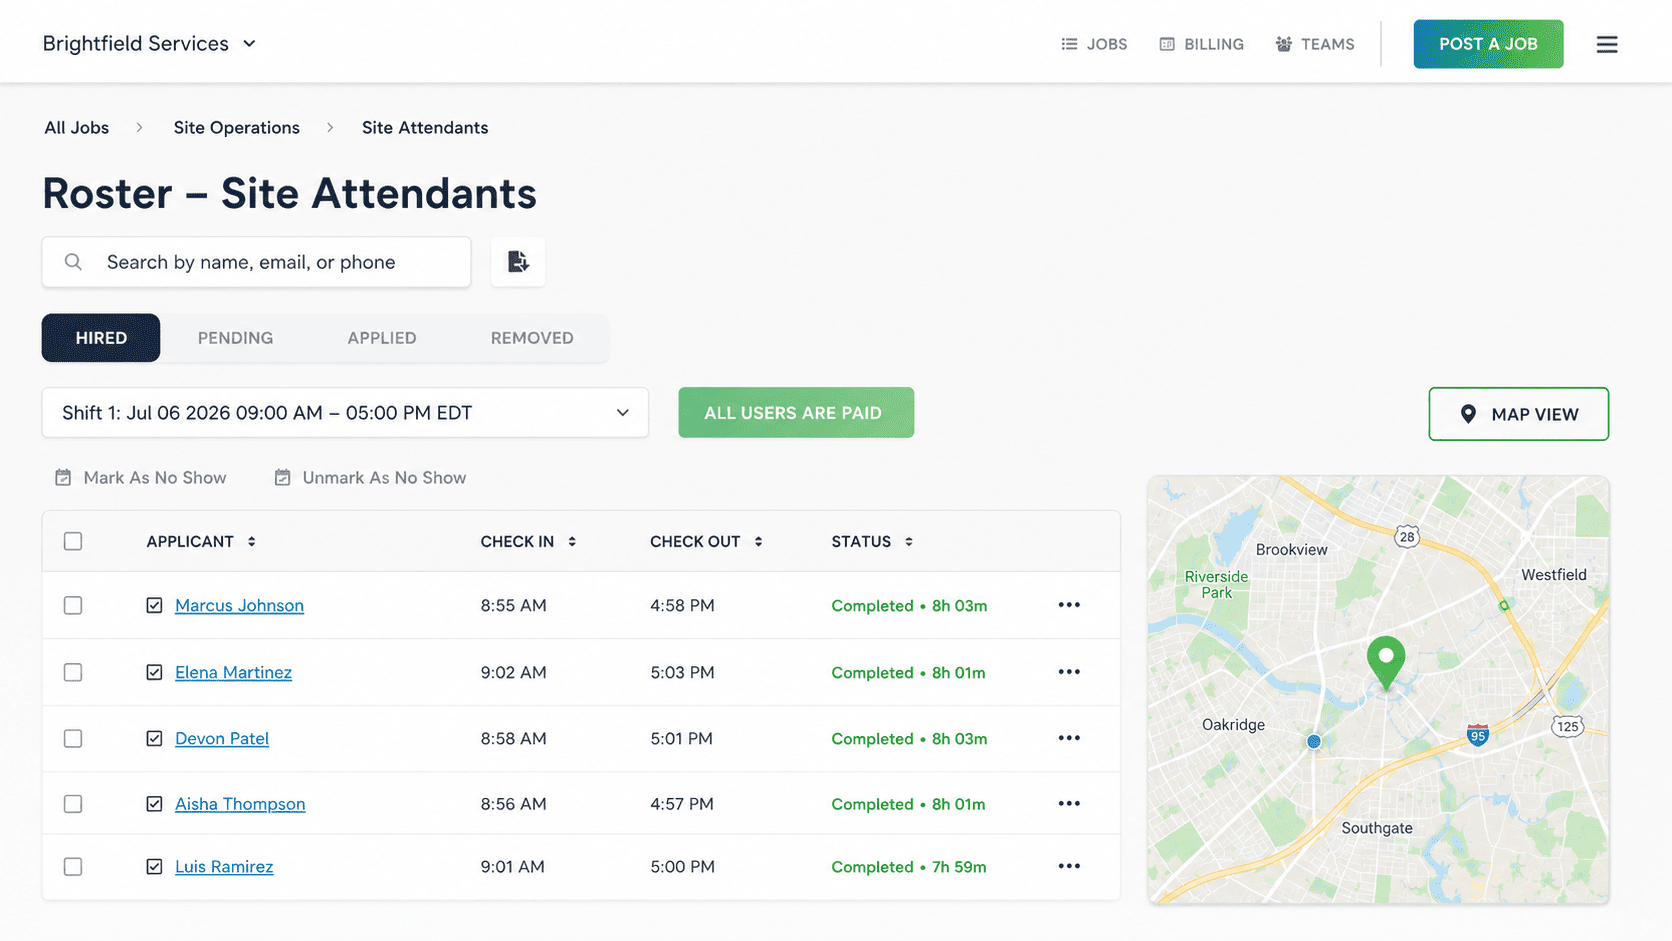Open Devon Patel's profile link
This screenshot has height=941, width=1672.
(x=222, y=738)
